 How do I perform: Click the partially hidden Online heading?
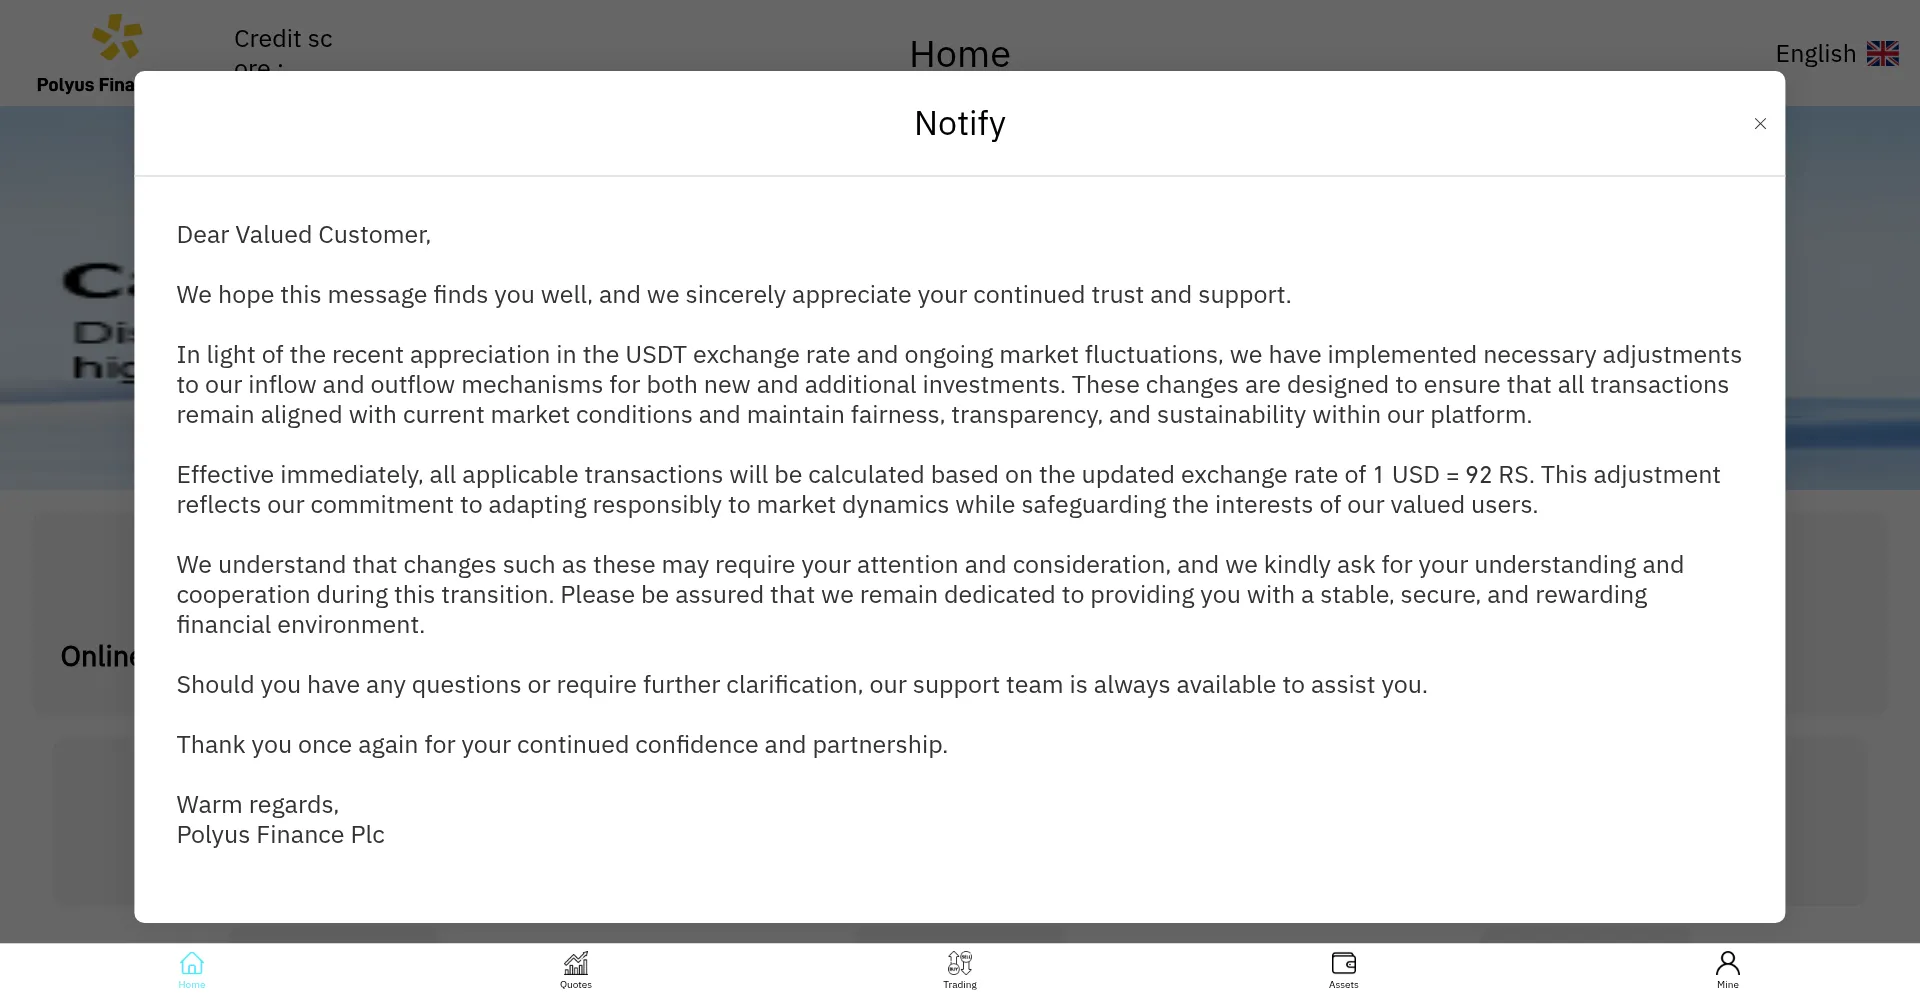pyautogui.click(x=98, y=656)
